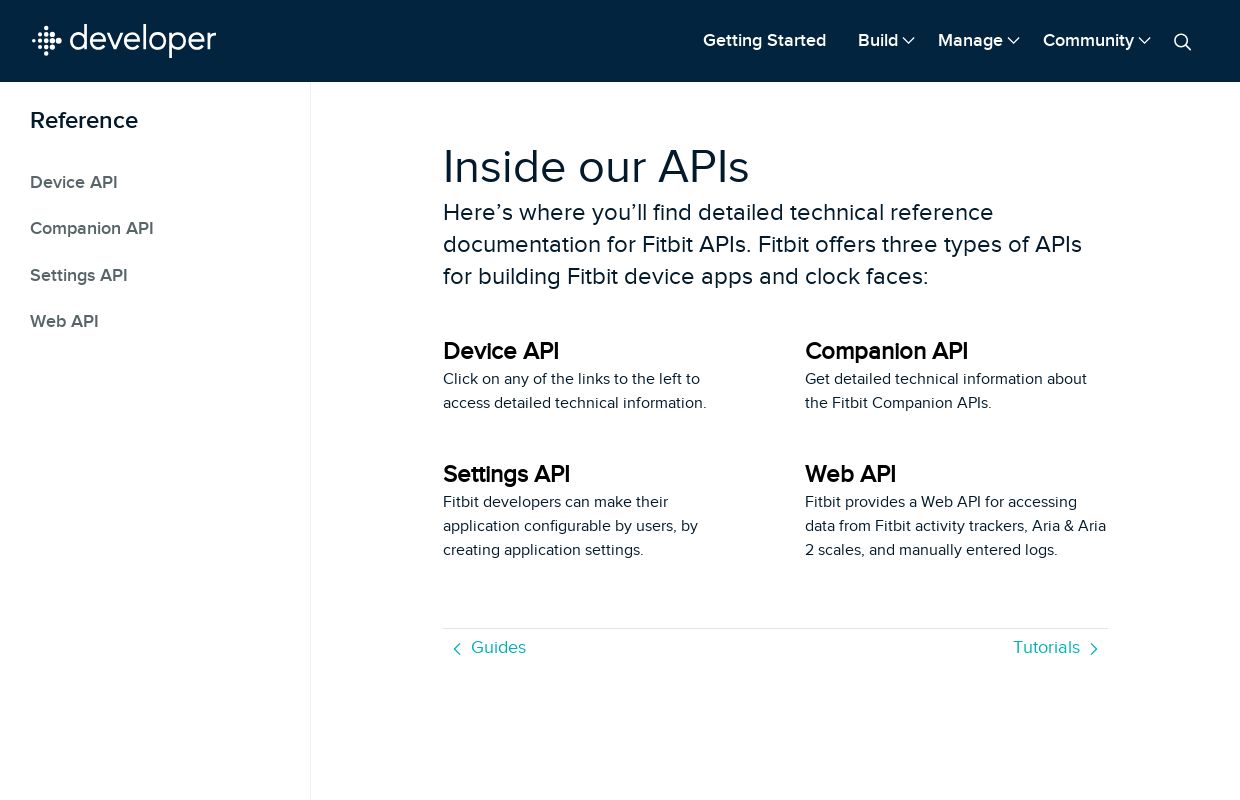Open the Device API heading in main content
Screen dimensions: 1240x800
point(501,351)
